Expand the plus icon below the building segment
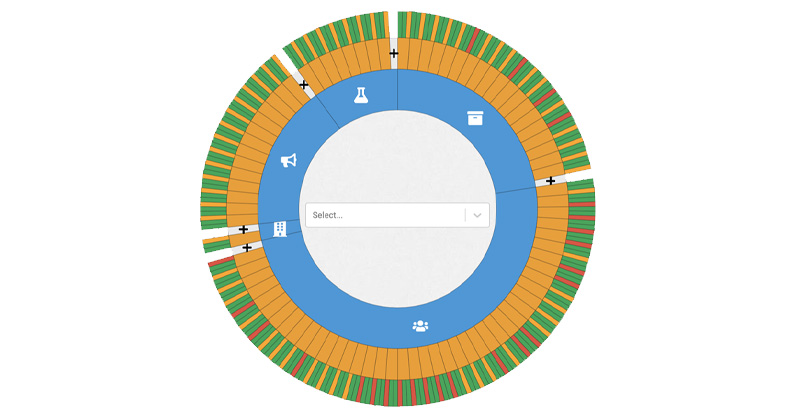 coord(247,248)
